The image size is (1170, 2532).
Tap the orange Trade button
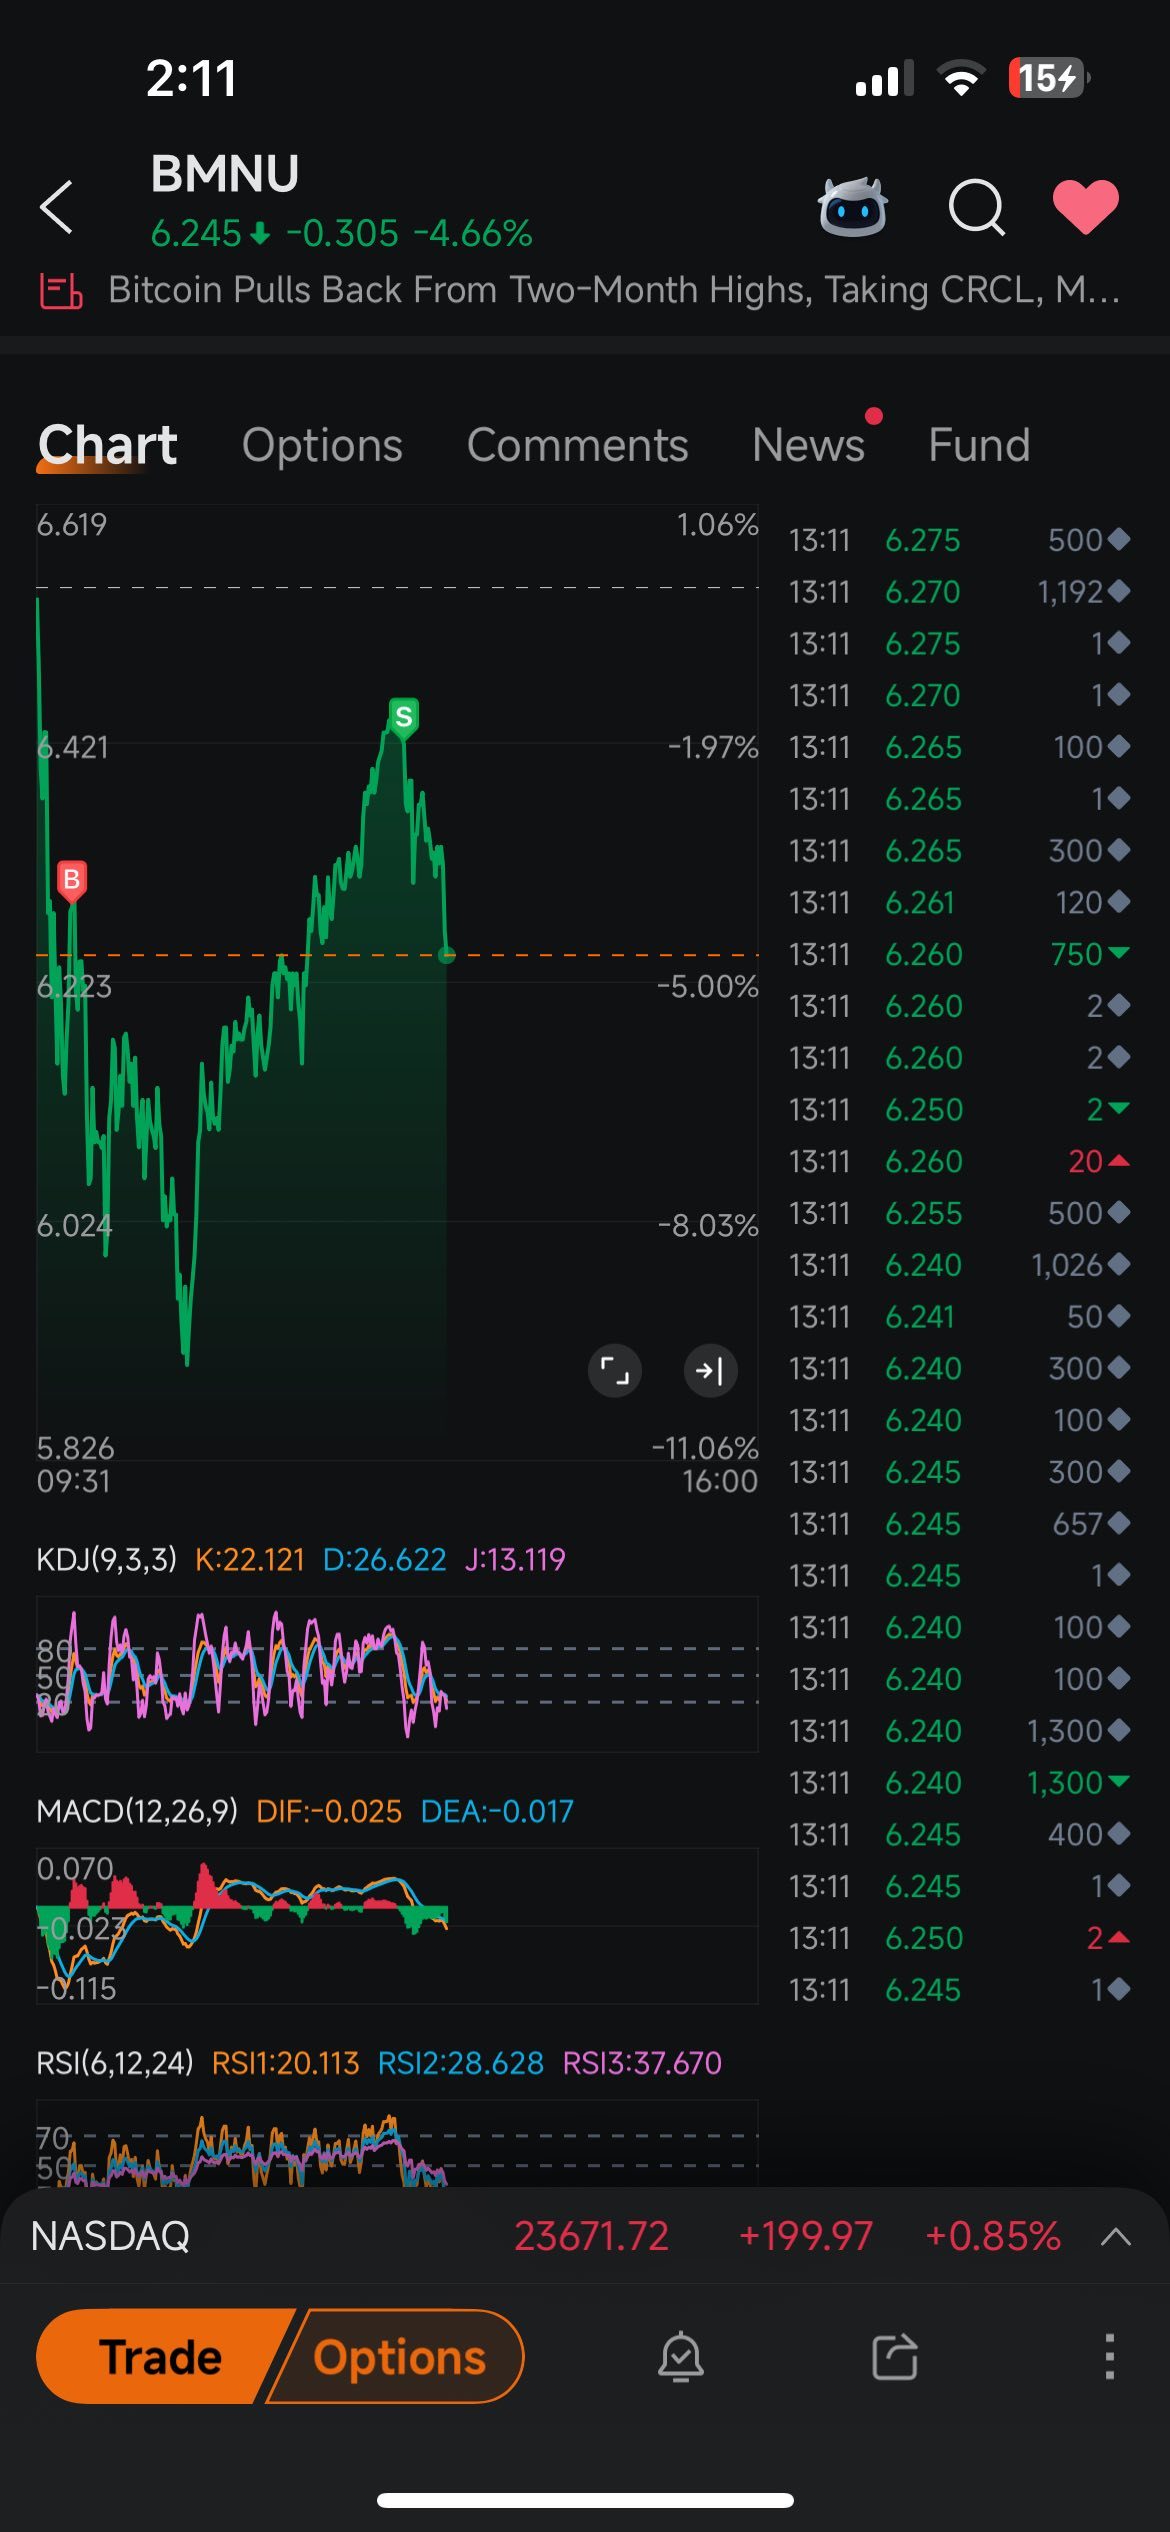point(160,2357)
